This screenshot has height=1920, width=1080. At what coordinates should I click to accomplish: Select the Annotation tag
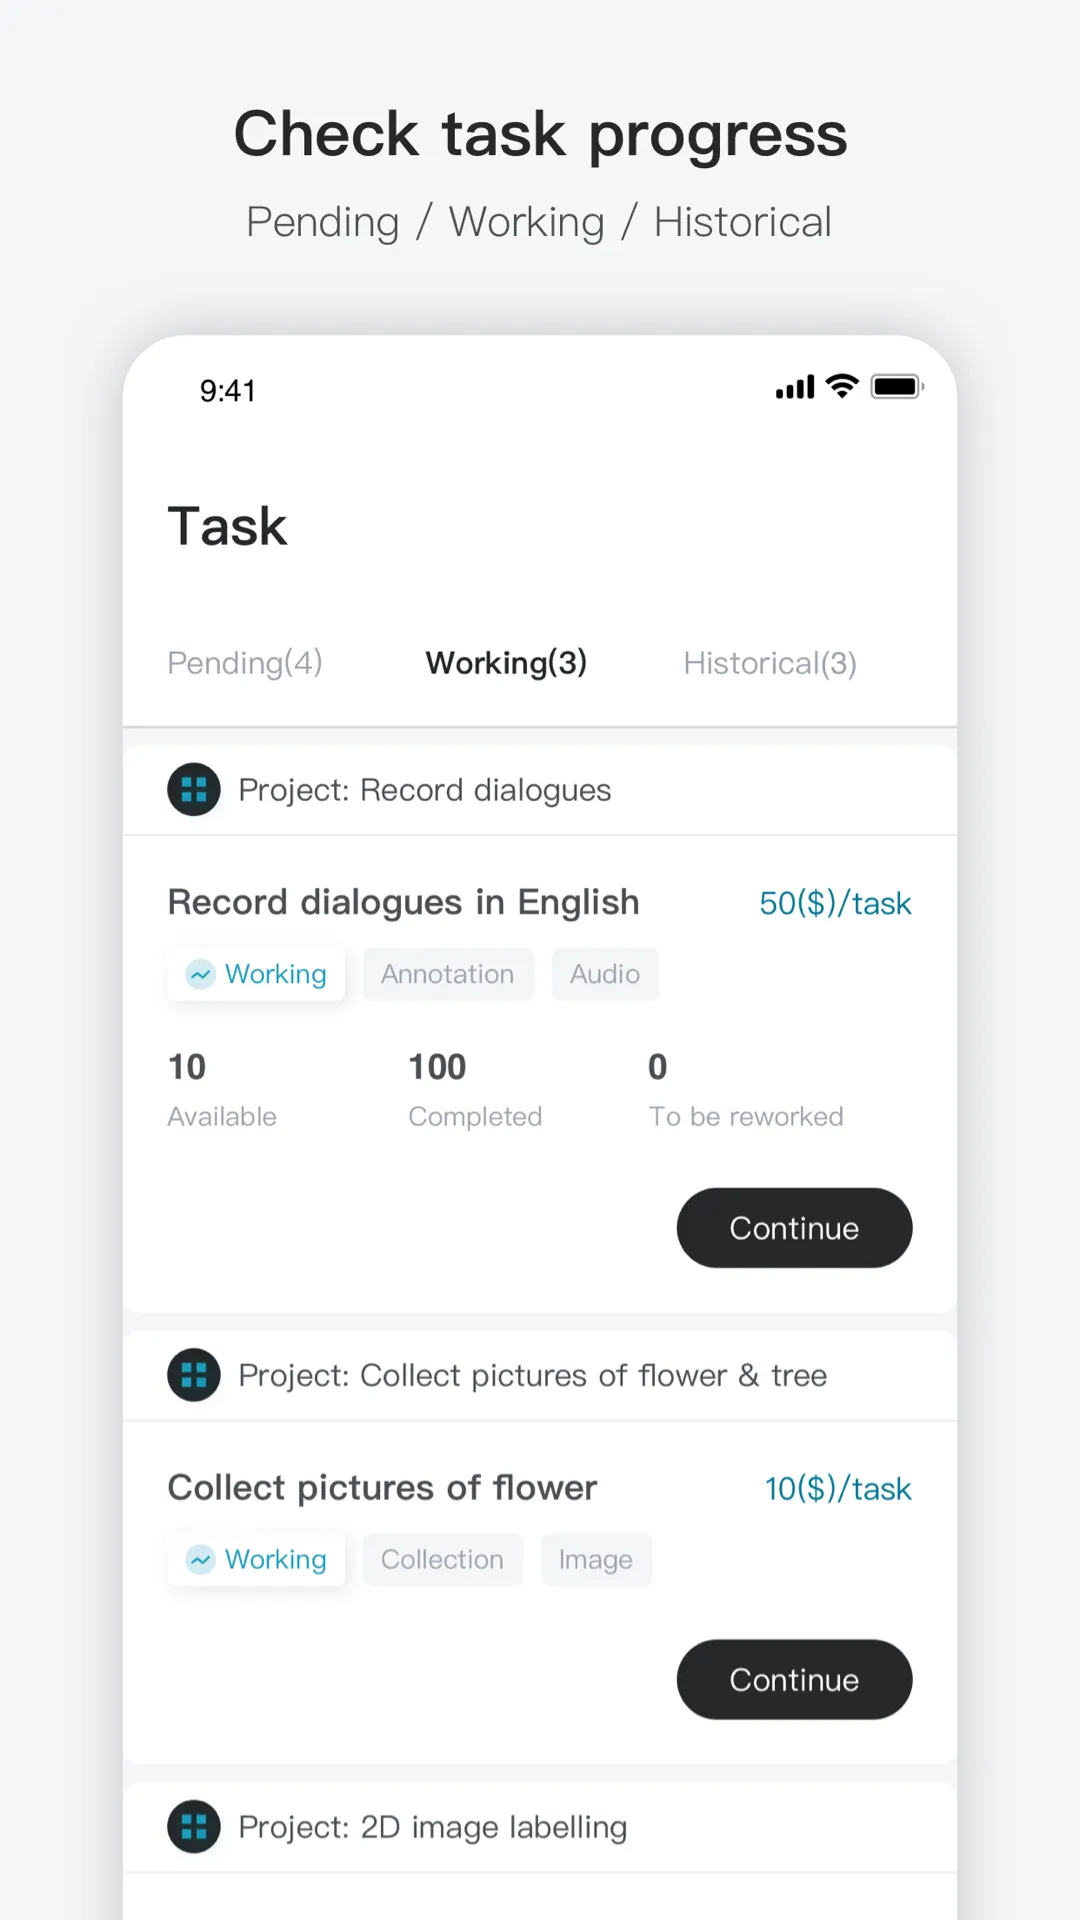pos(448,974)
